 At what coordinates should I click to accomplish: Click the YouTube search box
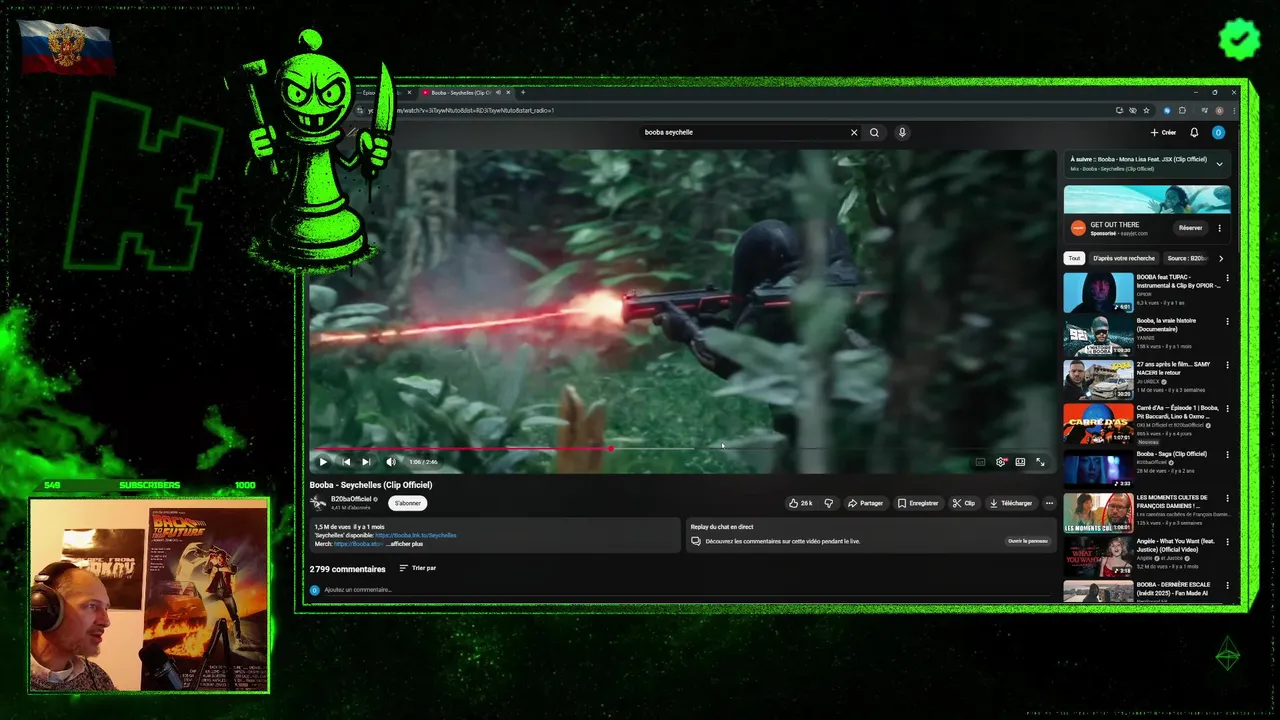tap(744, 132)
